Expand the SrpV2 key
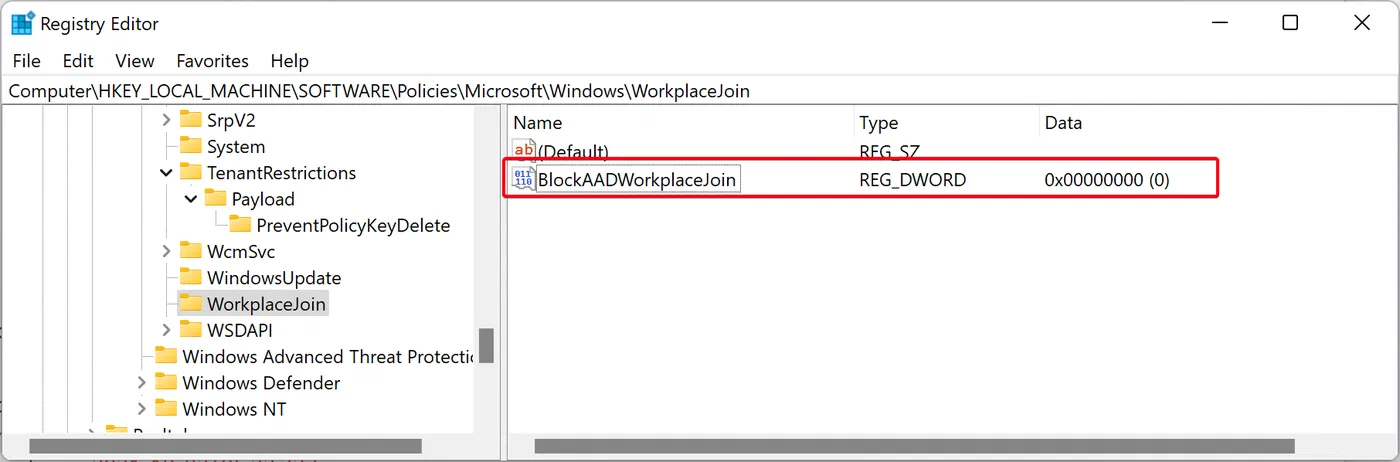Image resolution: width=1400 pixels, height=462 pixels. [x=166, y=120]
